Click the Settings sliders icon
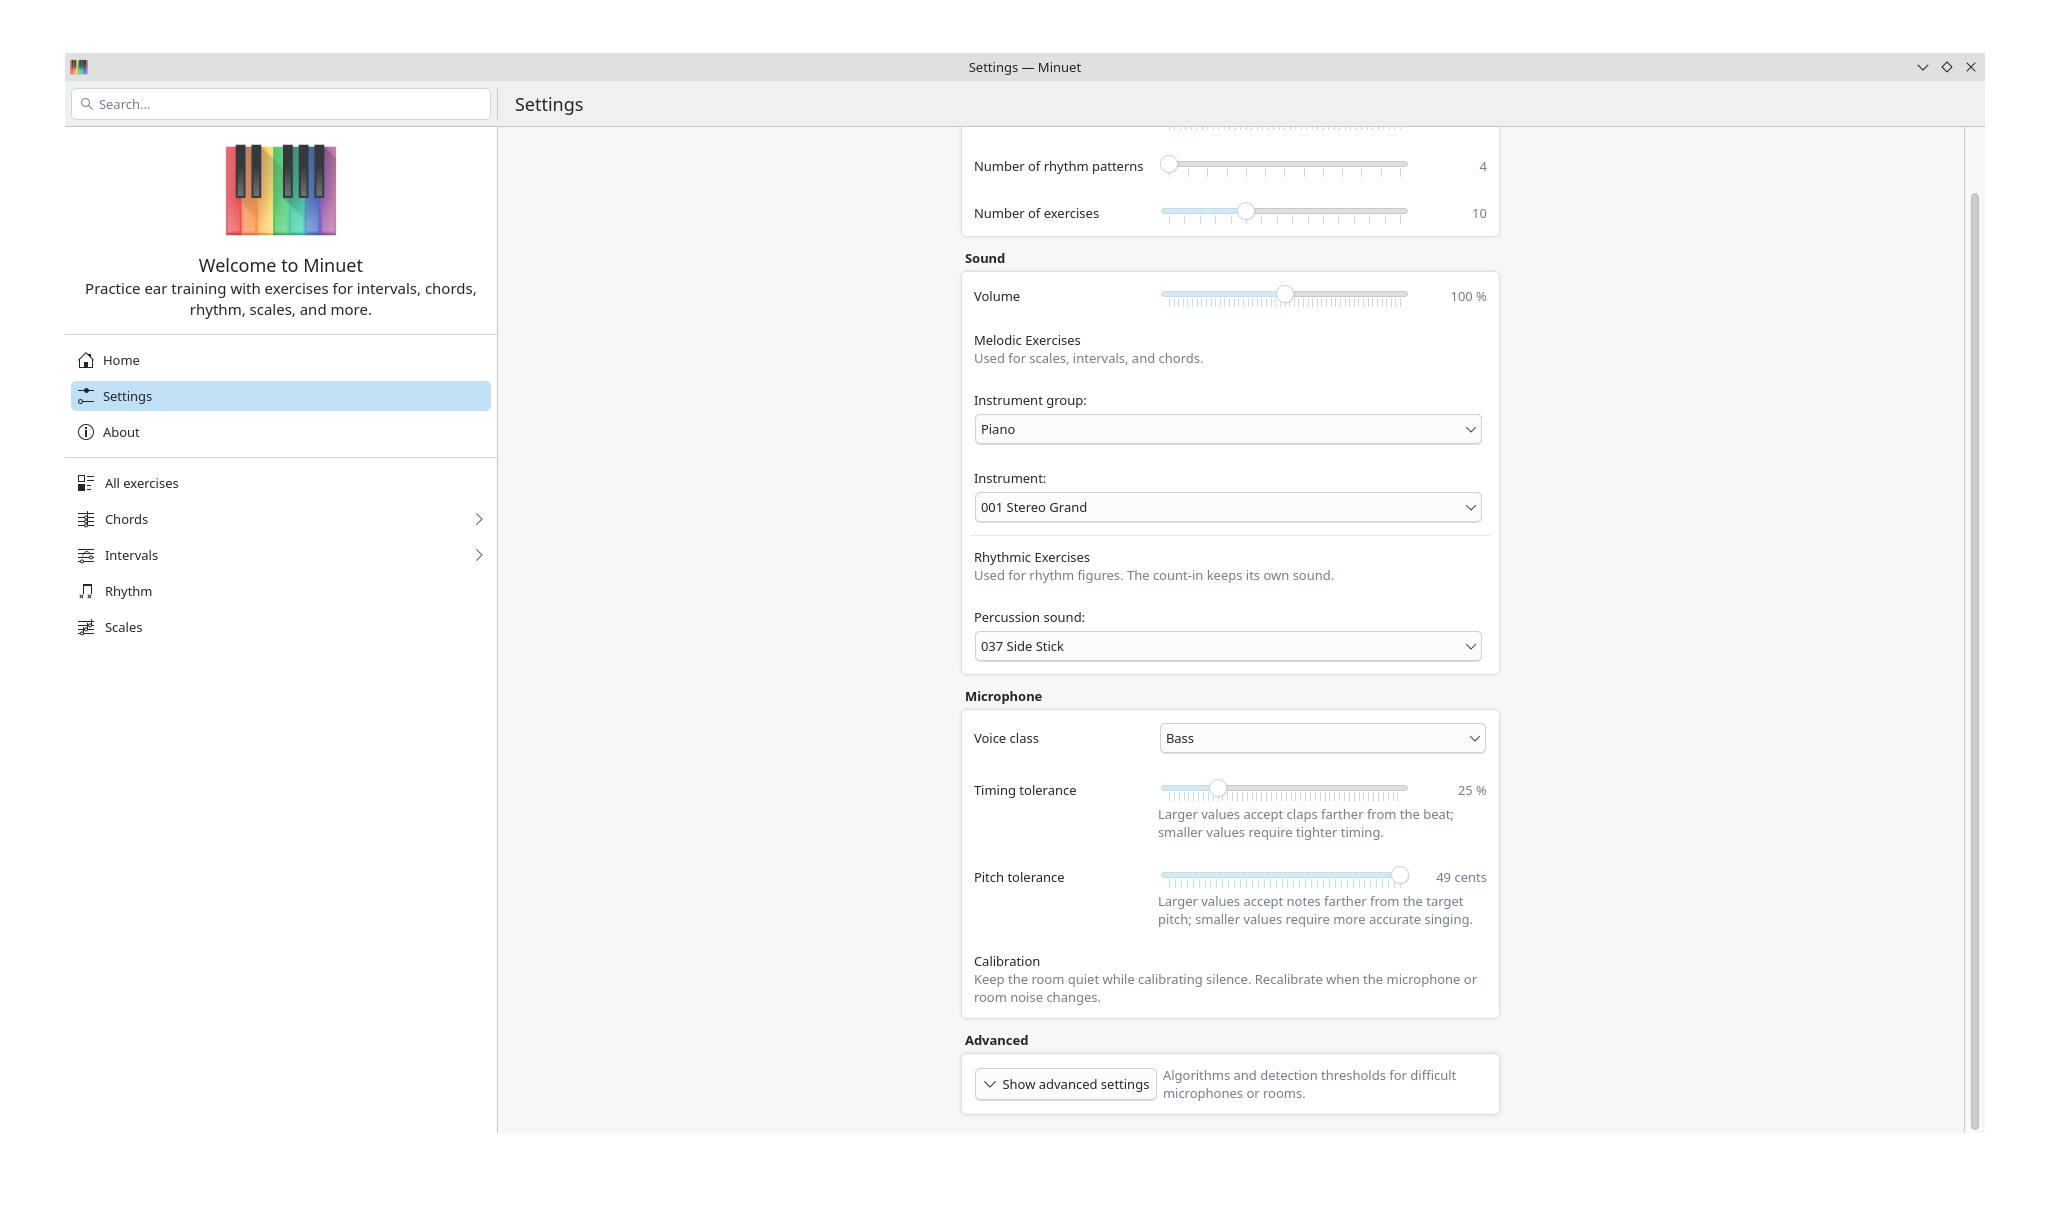 click(86, 396)
